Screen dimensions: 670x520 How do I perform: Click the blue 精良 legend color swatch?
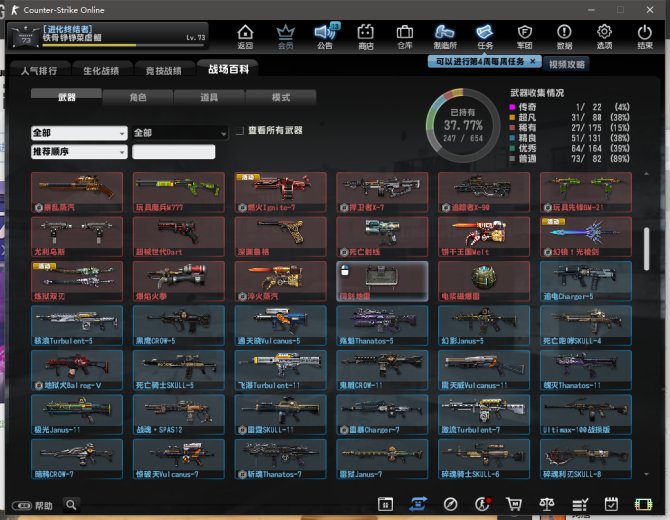tap(512, 138)
